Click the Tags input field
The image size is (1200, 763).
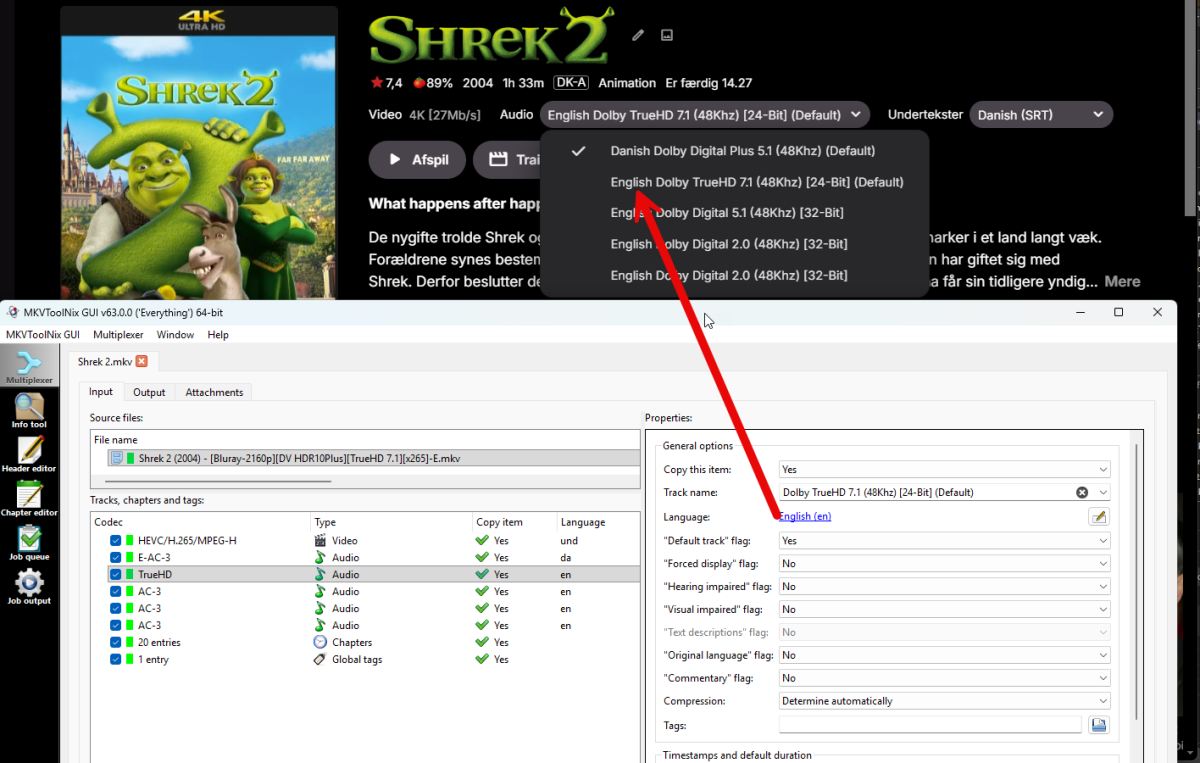click(930, 725)
